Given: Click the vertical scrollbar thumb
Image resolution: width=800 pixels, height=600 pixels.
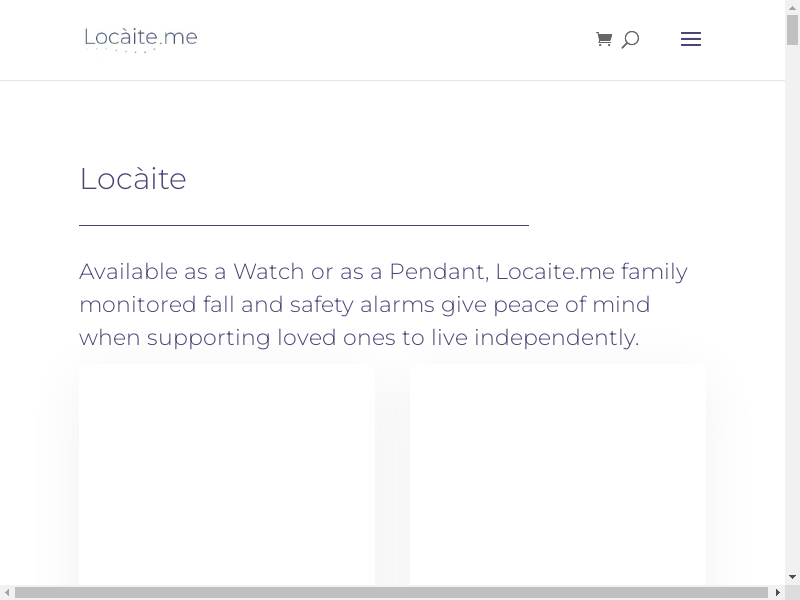Looking at the screenshot, I should 792,30.
